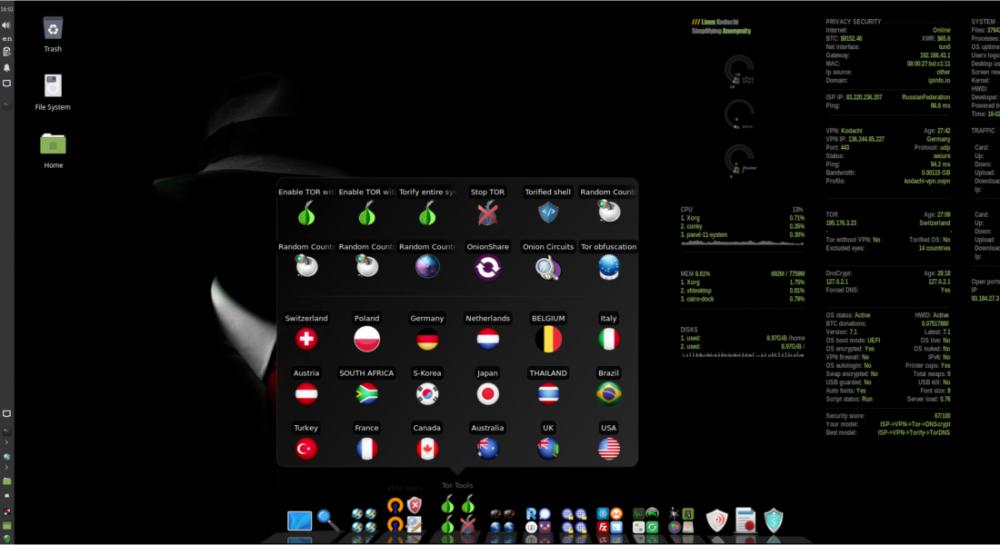This screenshot has width=1000, height=545.
Task: Click the 'en' keyboard layout indicator
Action: tap(6, 39)
